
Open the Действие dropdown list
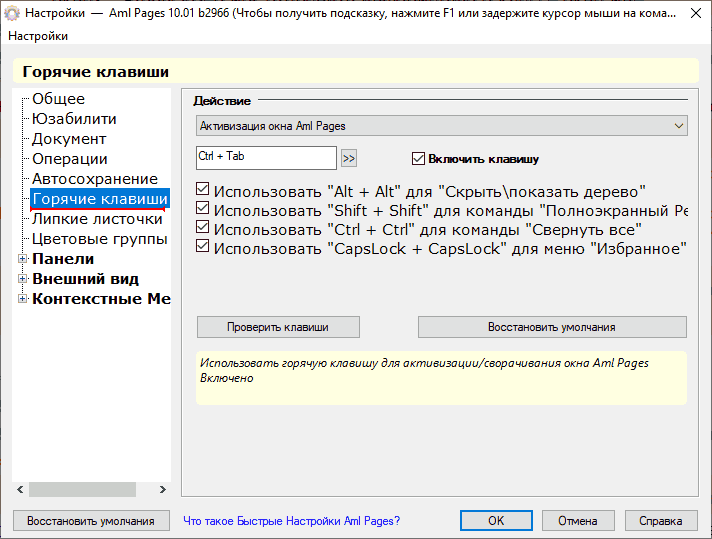pos(442,126)
